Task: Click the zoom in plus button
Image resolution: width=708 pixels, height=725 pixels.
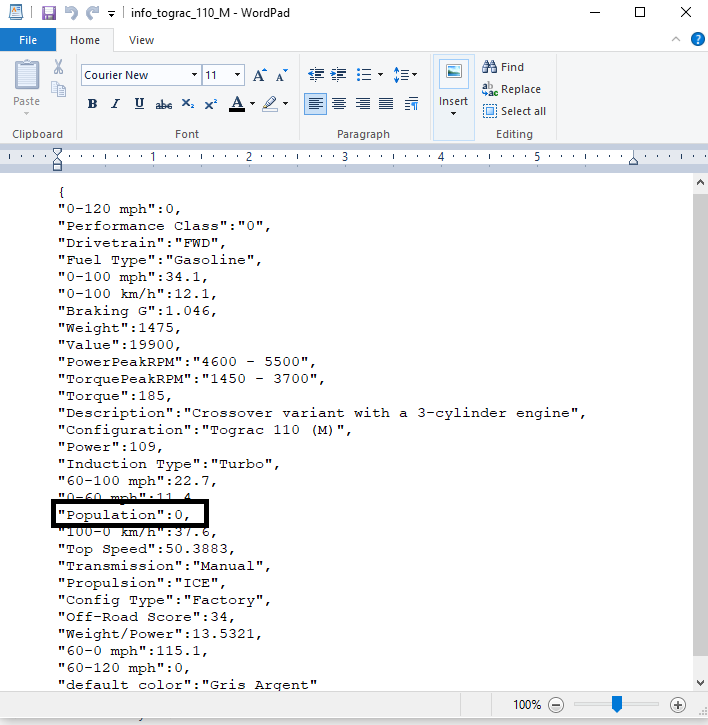Action: (678, 705)
